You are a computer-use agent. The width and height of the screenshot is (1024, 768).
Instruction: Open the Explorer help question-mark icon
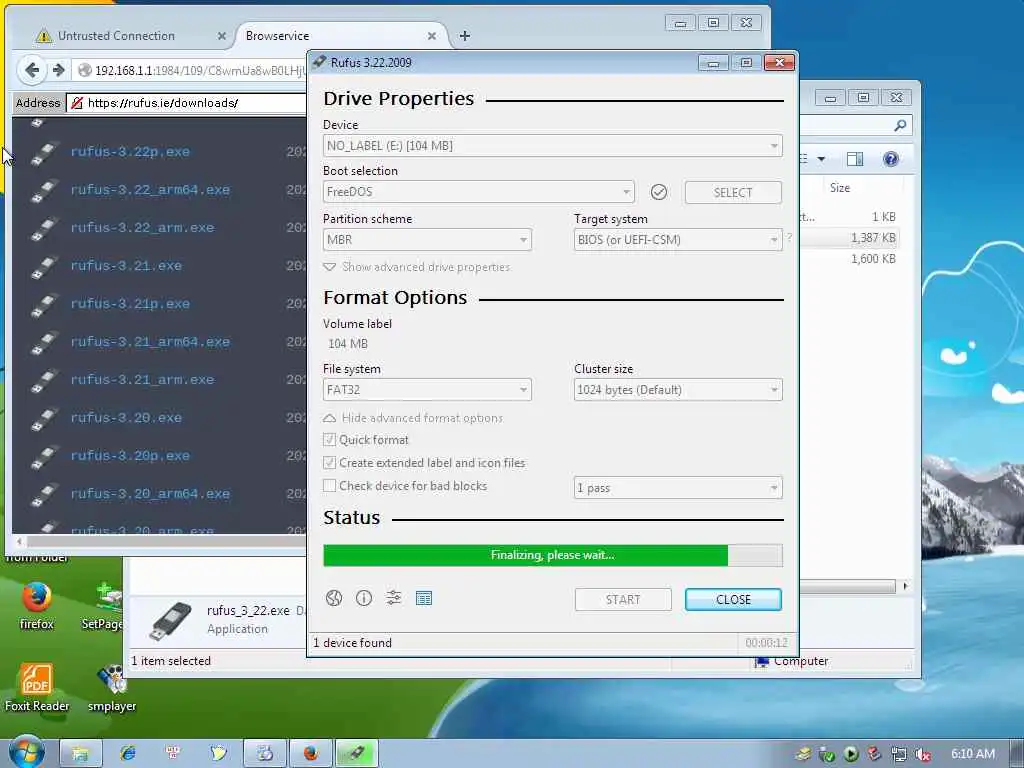pos(891,159)
